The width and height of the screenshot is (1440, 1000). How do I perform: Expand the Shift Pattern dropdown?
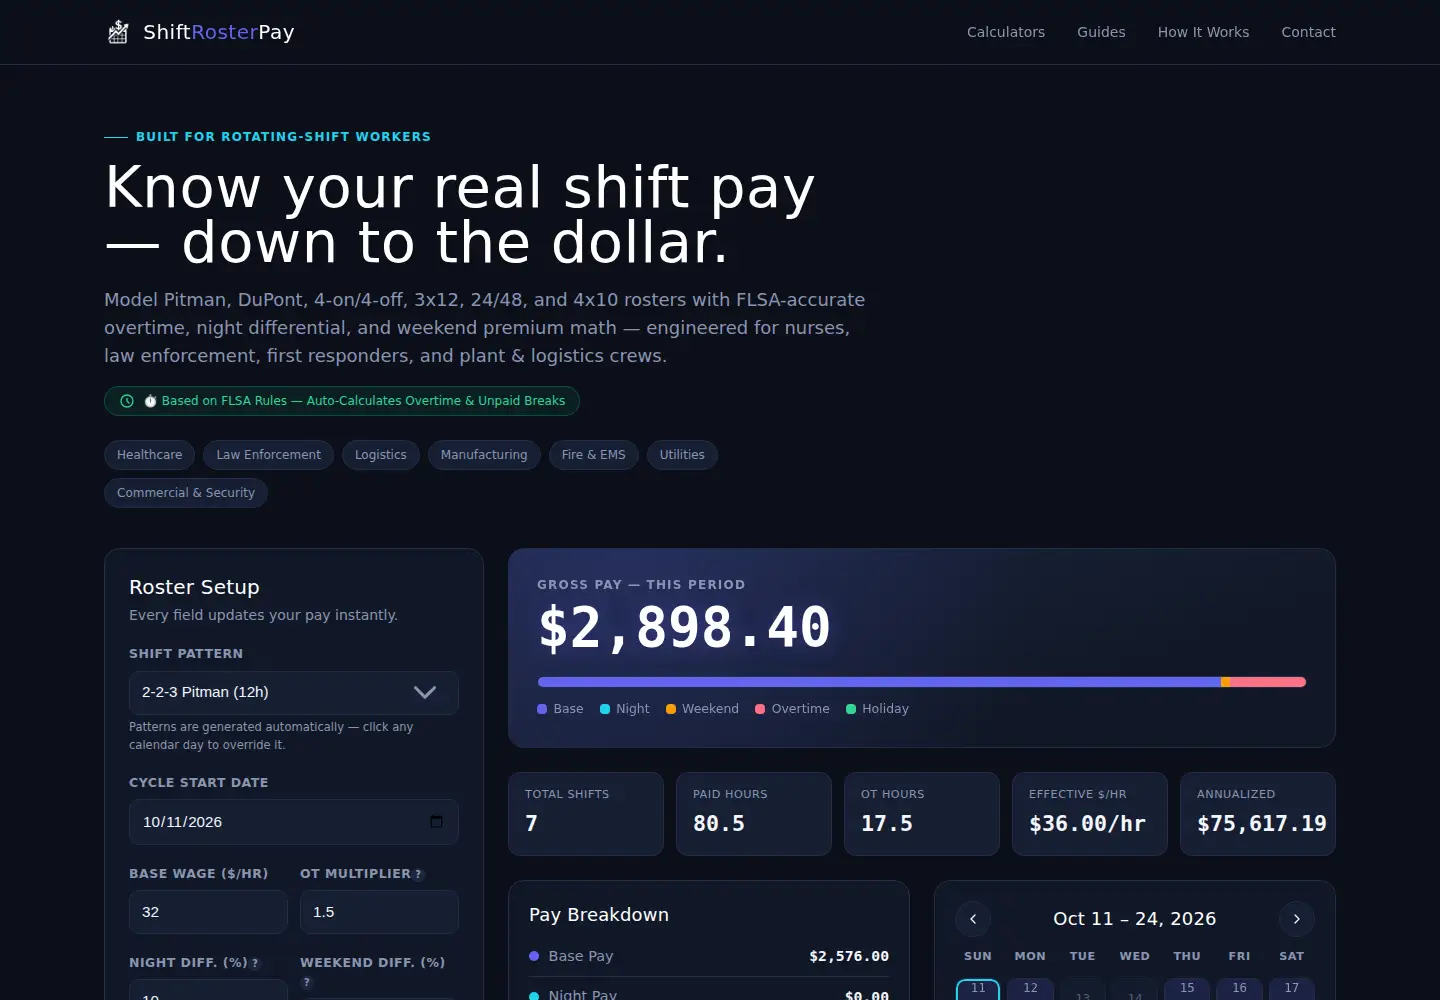tap(294, 693)
